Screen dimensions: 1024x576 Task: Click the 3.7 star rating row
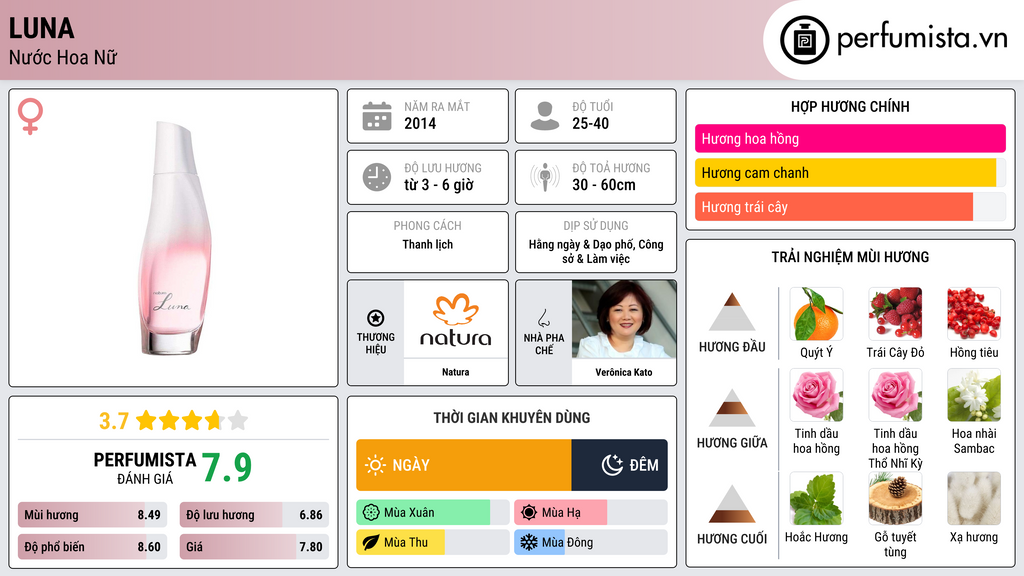pos(173,421)
